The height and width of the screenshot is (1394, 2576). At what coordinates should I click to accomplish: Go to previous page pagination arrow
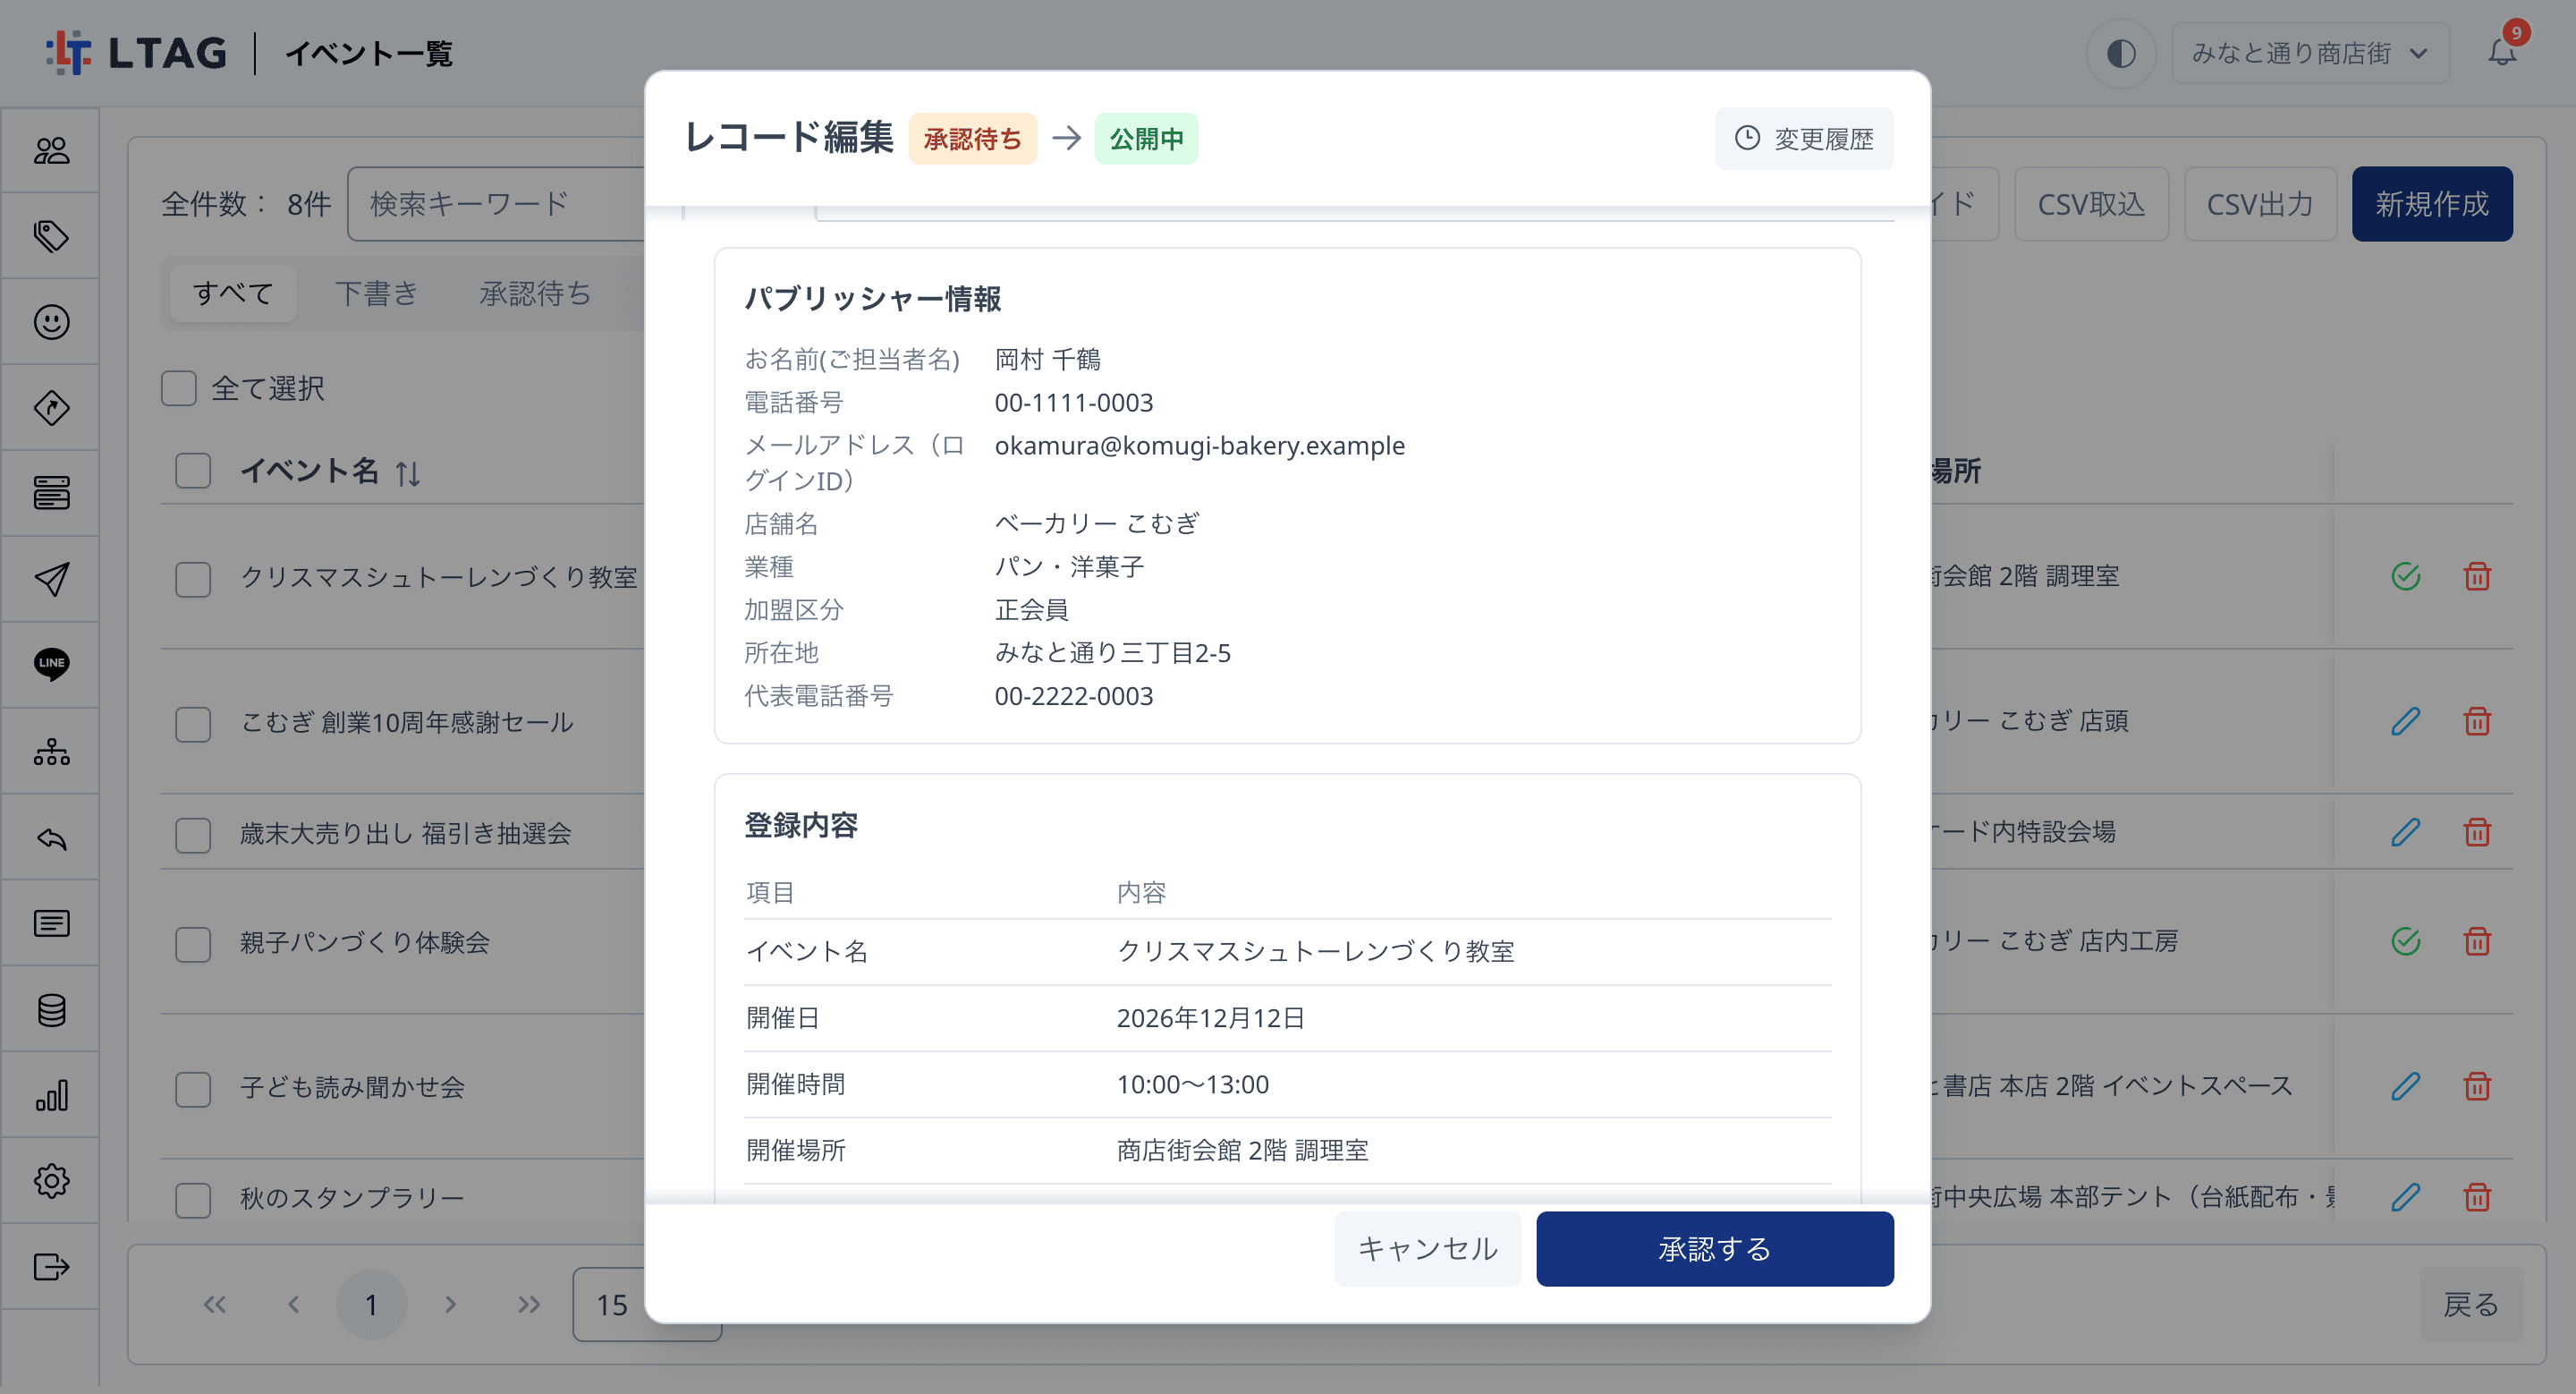tap(293, 1304)
